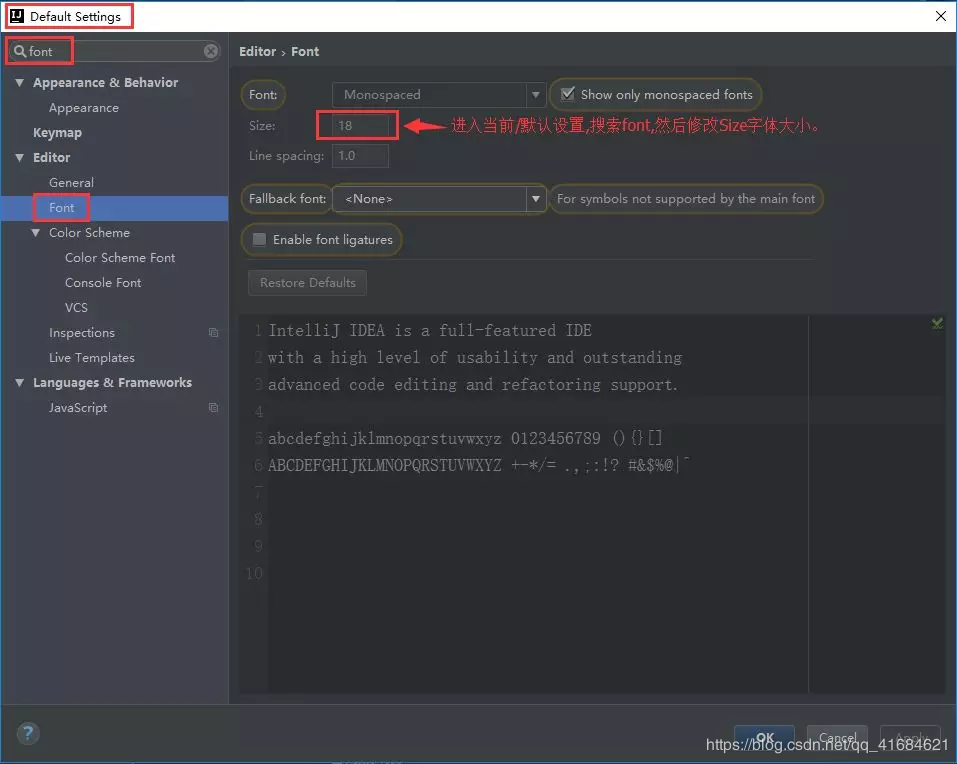Open the General editor settings
The height and width of the screenshot is (764, 957).
point(71,182)
